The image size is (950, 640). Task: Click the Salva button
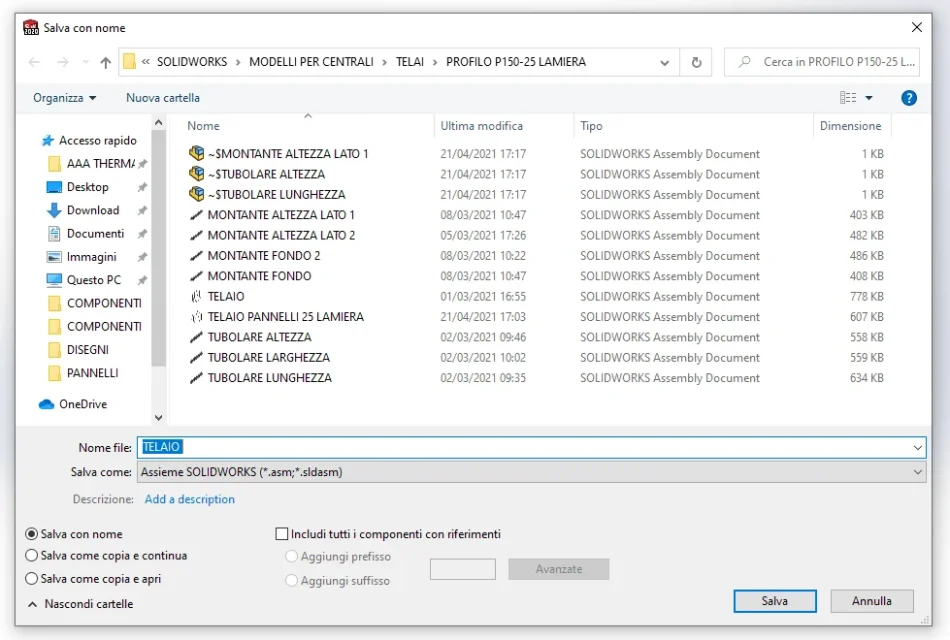click(x=775, y=601)
